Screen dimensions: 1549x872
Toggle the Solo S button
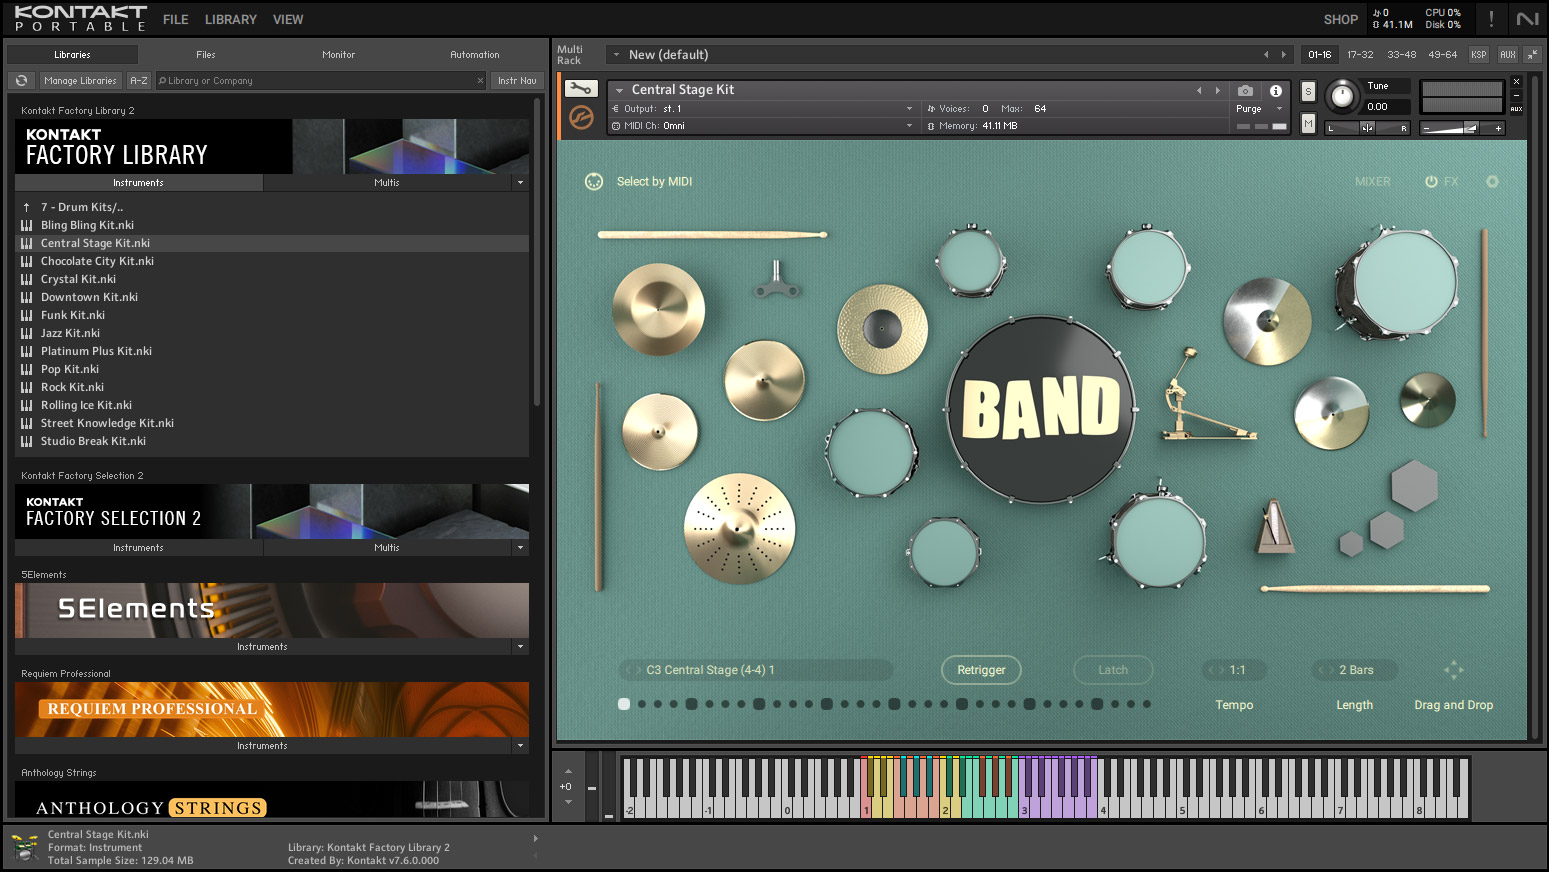point(1308,91)
